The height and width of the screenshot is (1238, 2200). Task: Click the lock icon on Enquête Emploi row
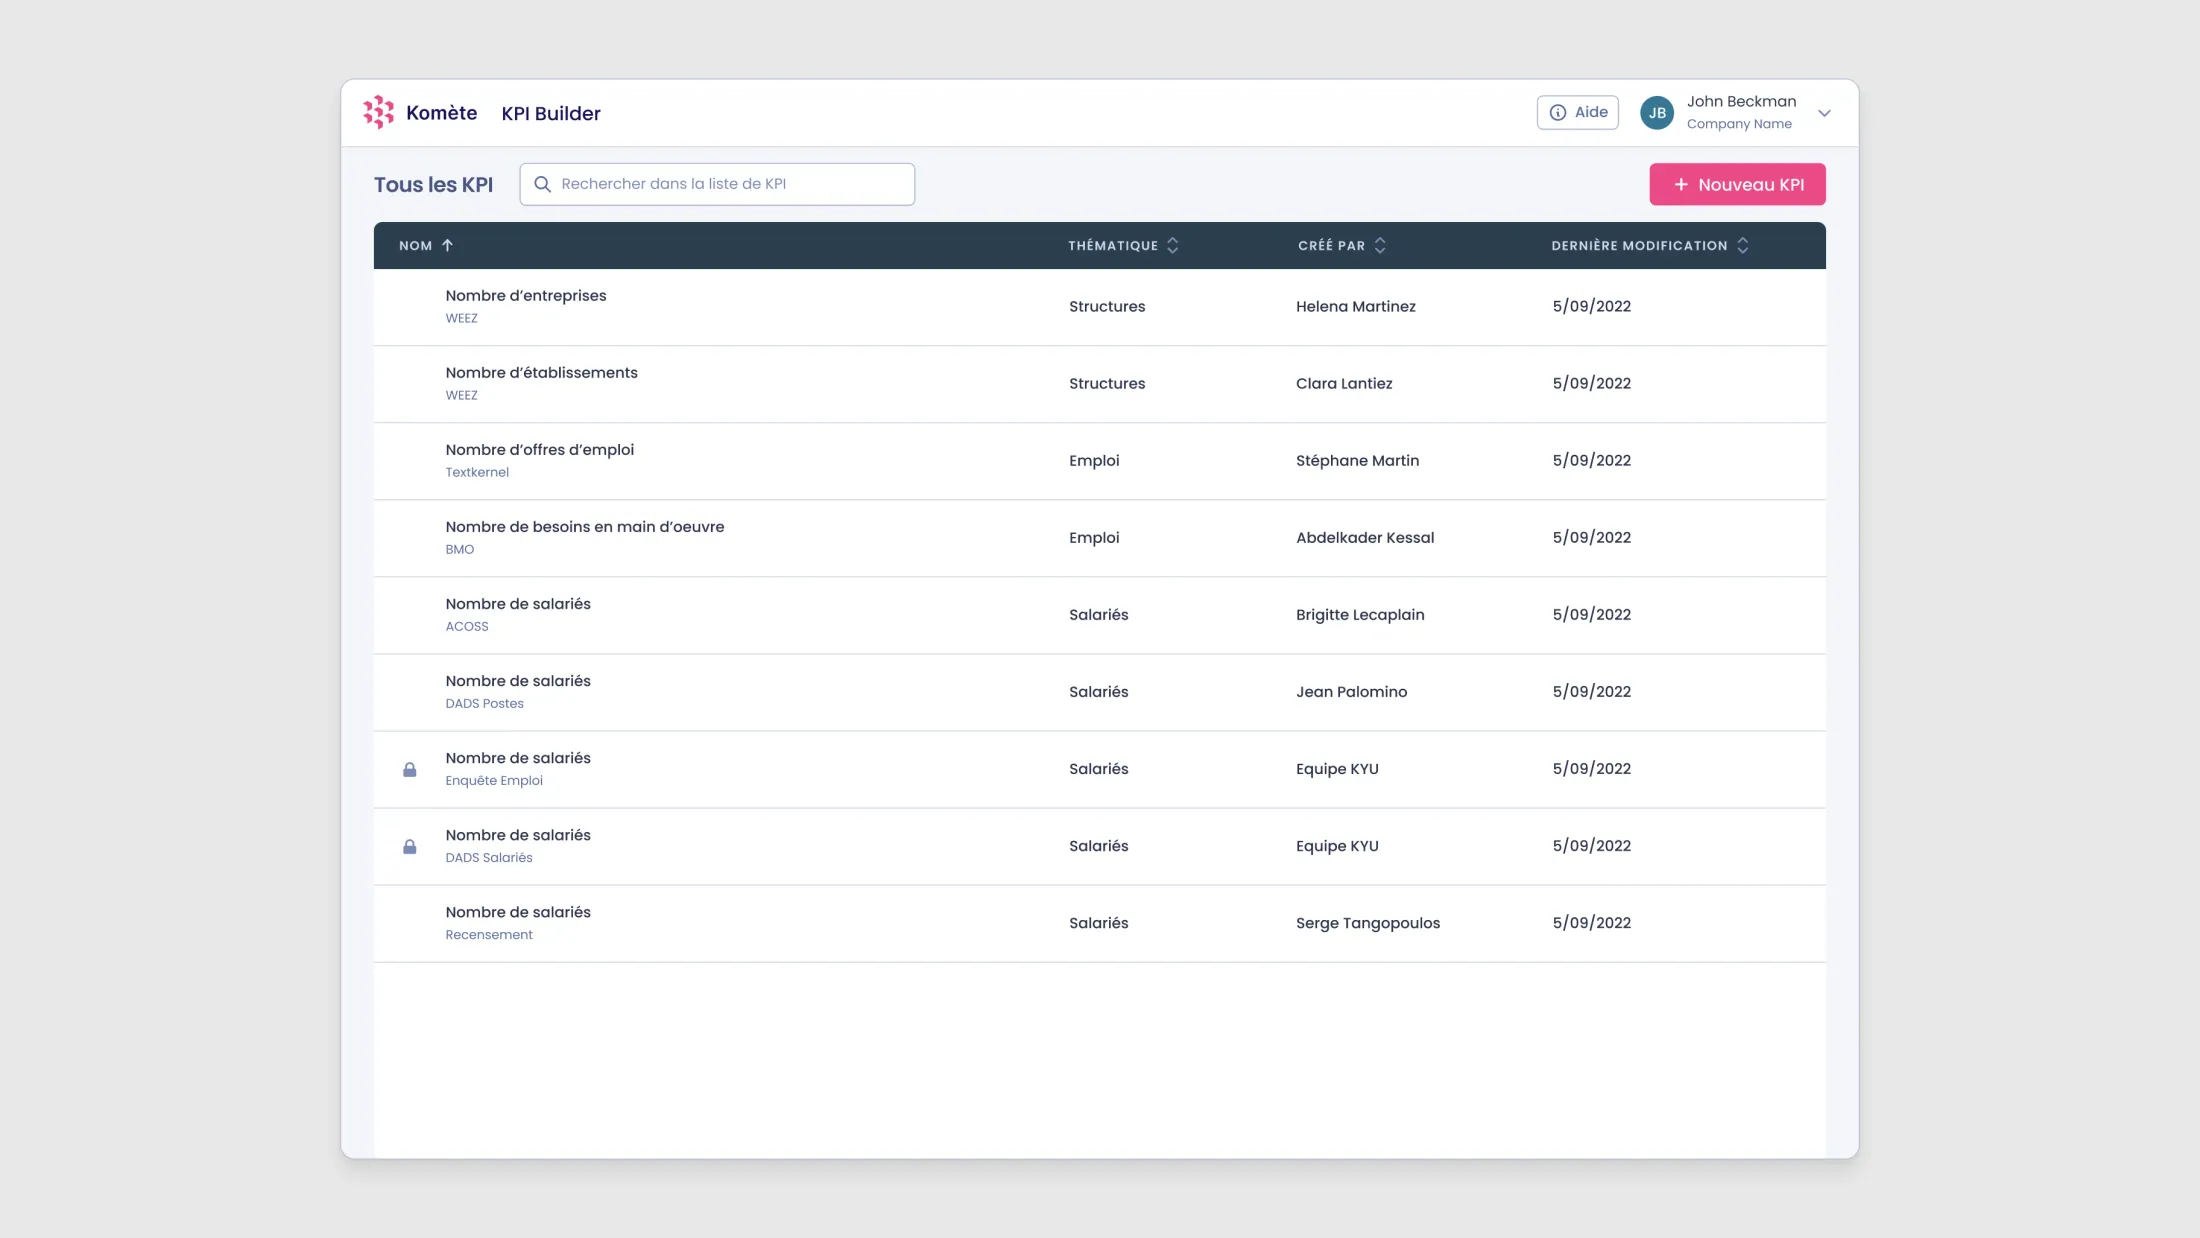pos(409,769)
